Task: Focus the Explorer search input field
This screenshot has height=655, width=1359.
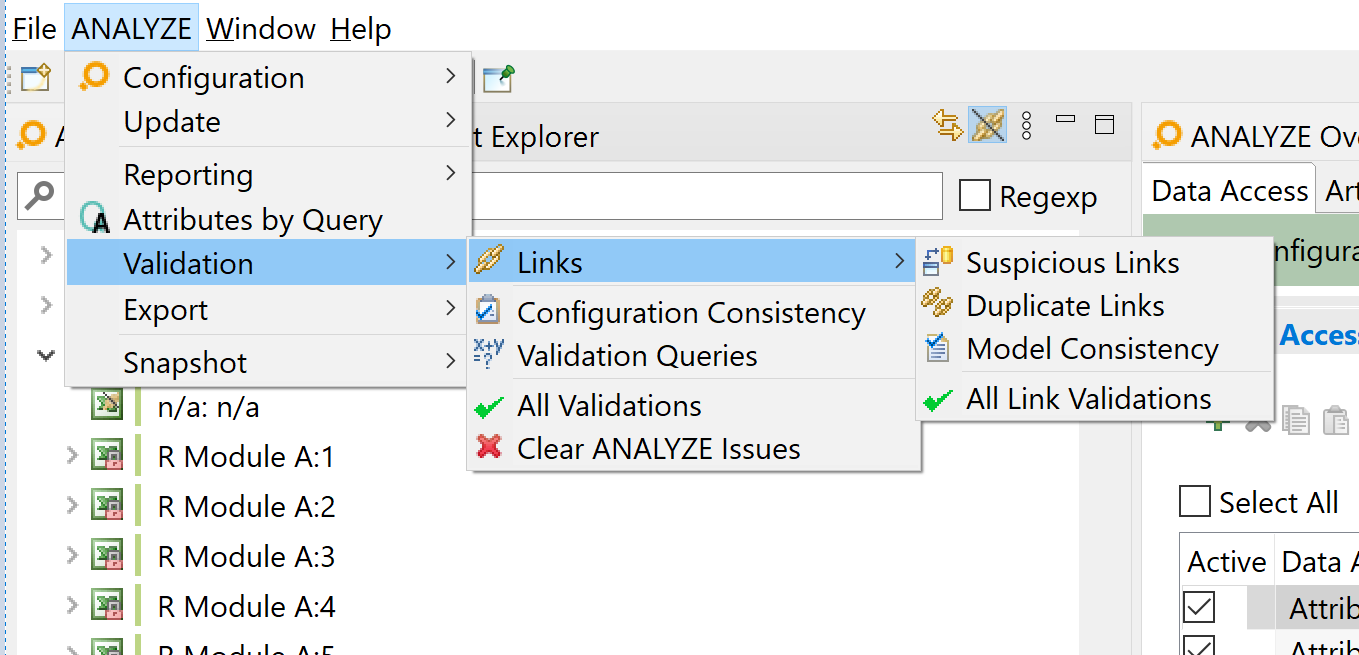Action: (x=705, y=195)
